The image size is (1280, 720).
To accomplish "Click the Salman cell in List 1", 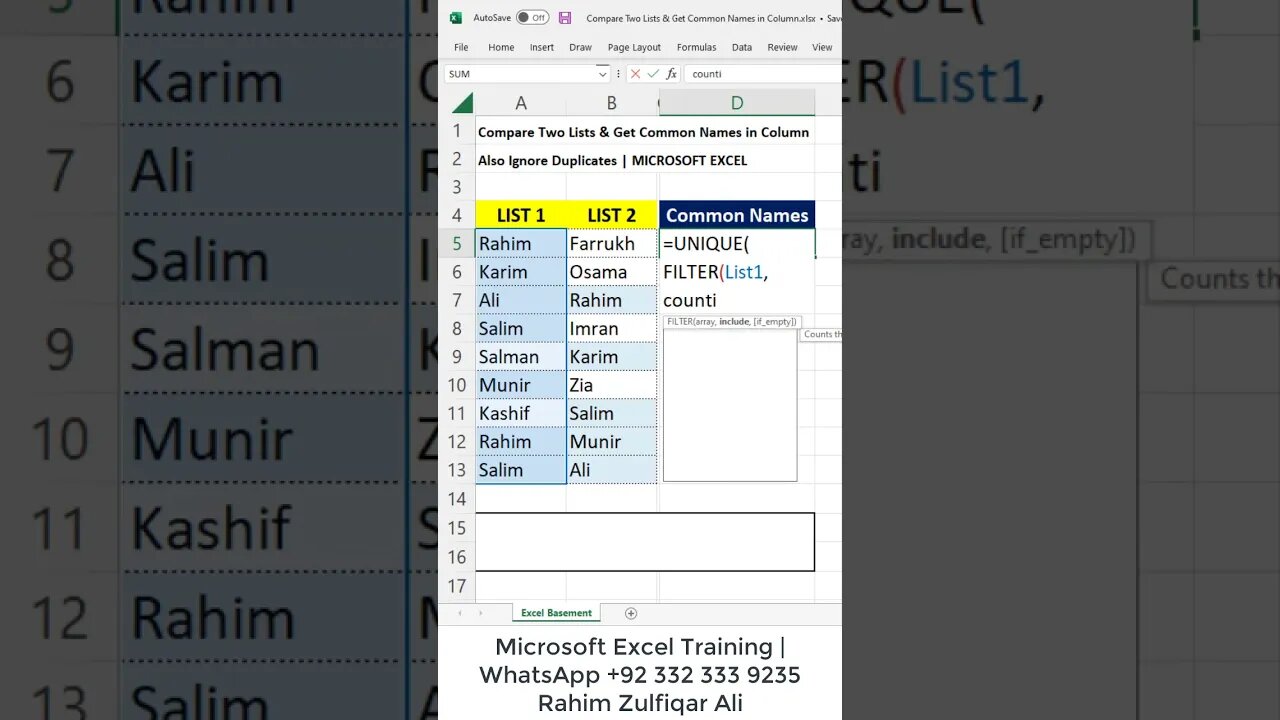I will click(521, 357).
